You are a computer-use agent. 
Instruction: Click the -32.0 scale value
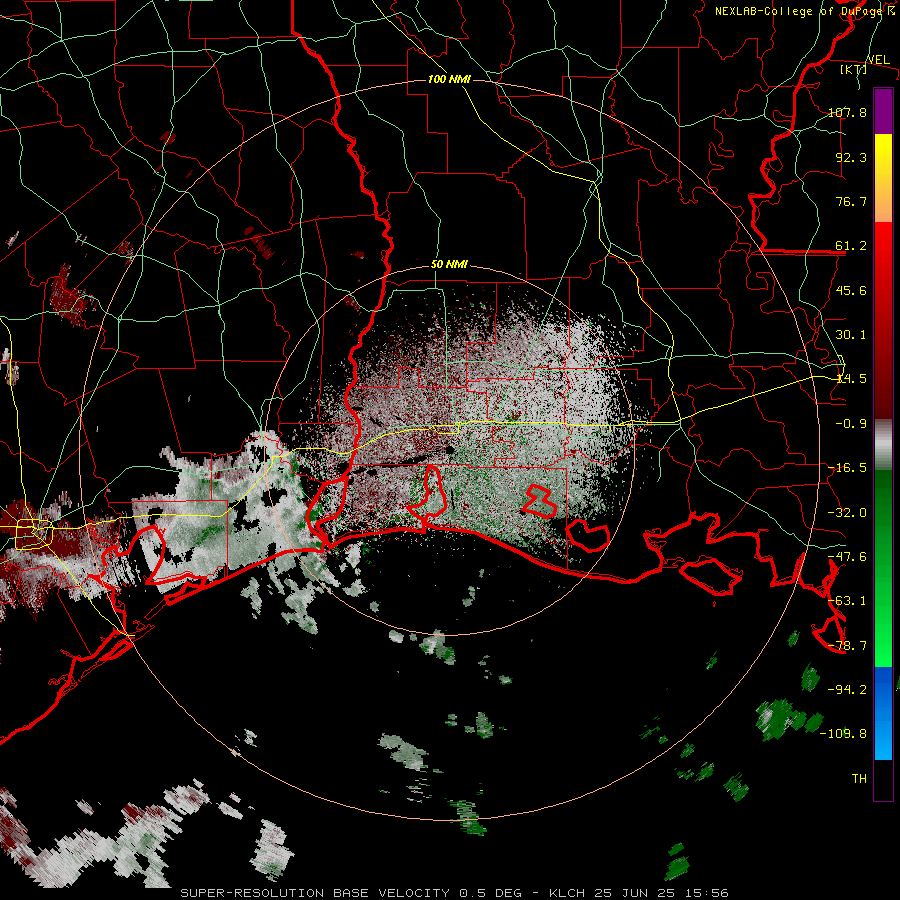[x=847, y=513]
